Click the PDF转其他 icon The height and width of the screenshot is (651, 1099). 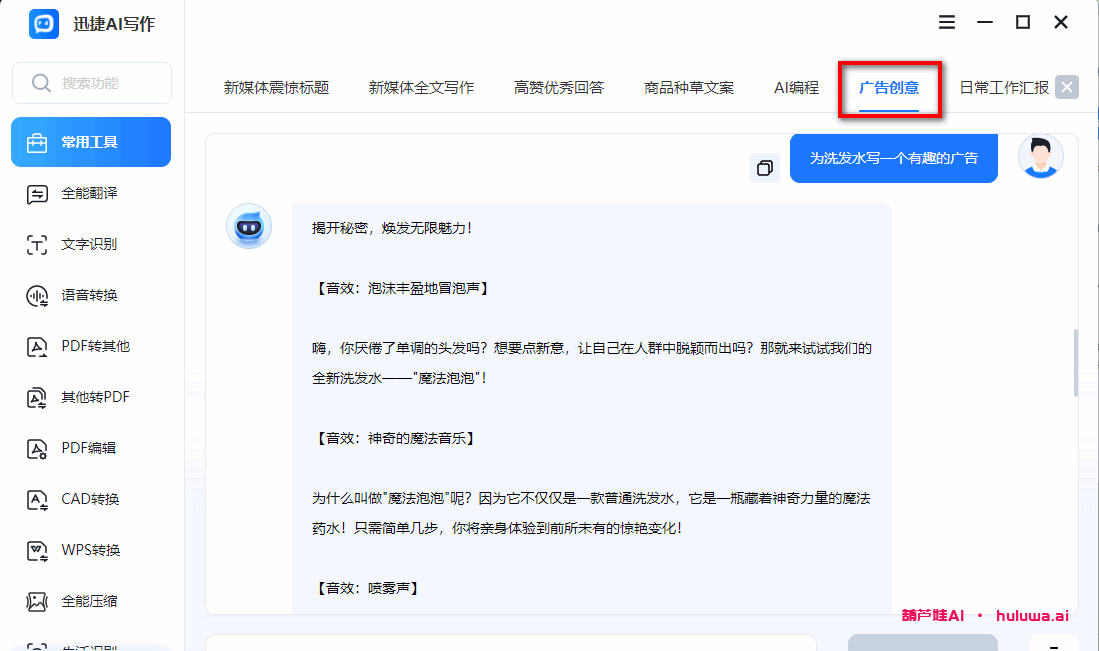(36, 347)
